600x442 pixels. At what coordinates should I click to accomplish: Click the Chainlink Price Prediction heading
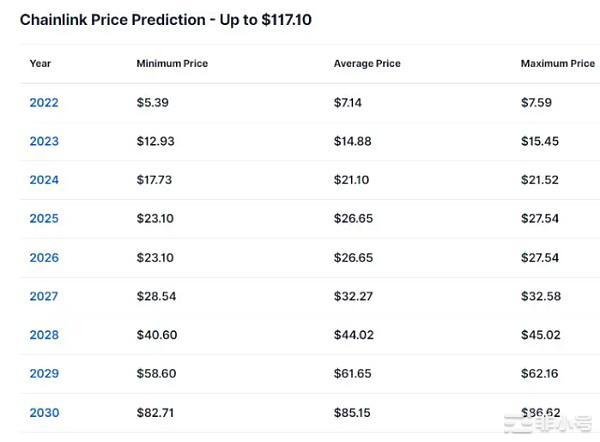coord(166,20)
